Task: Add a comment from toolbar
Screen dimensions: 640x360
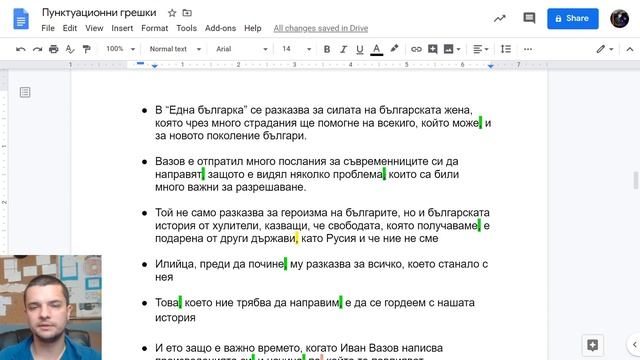Action: pyautogui.click(x=433, y=49)
